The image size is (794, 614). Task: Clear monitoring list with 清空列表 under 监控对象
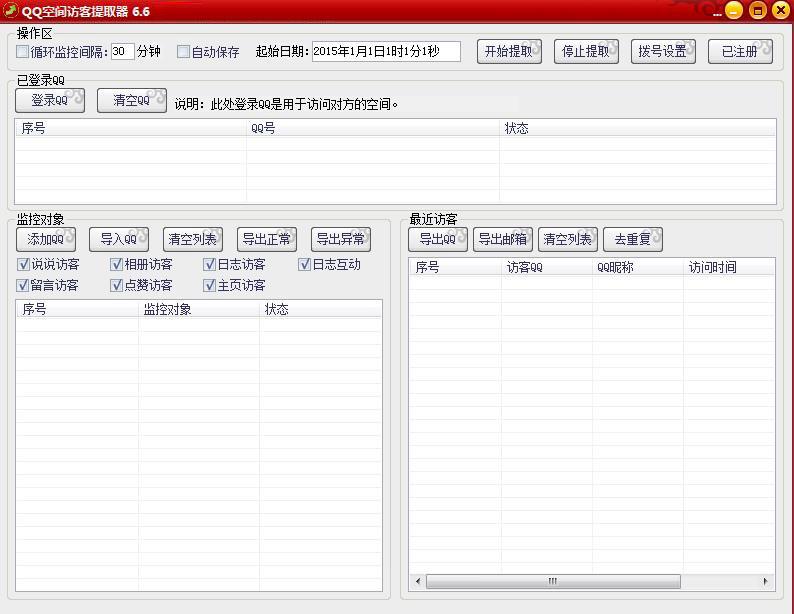pyautogui.click(x=193, y=239)
